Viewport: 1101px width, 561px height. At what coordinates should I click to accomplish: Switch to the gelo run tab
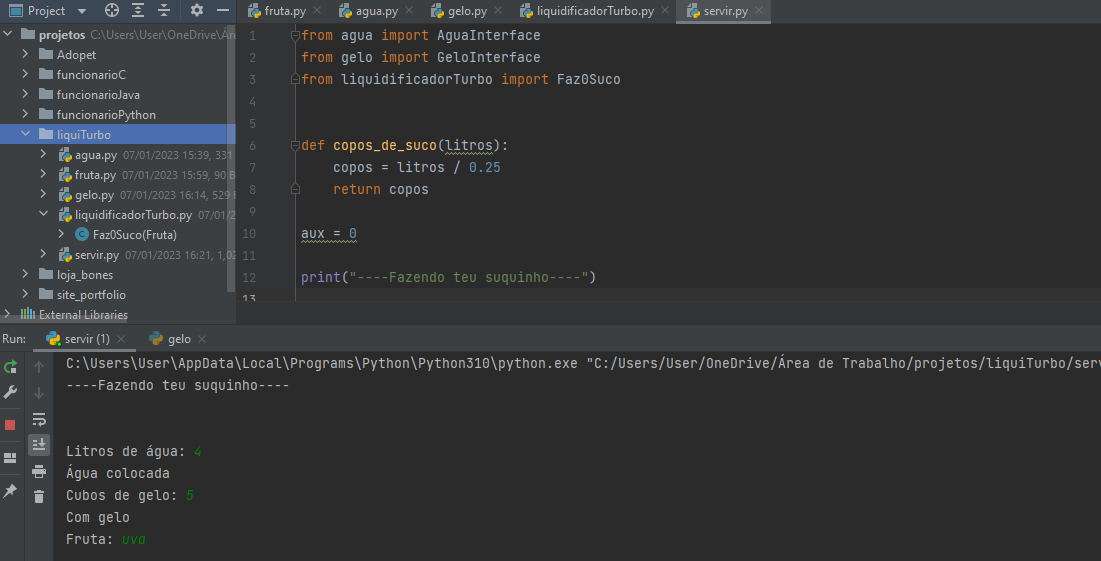(178, 339)
